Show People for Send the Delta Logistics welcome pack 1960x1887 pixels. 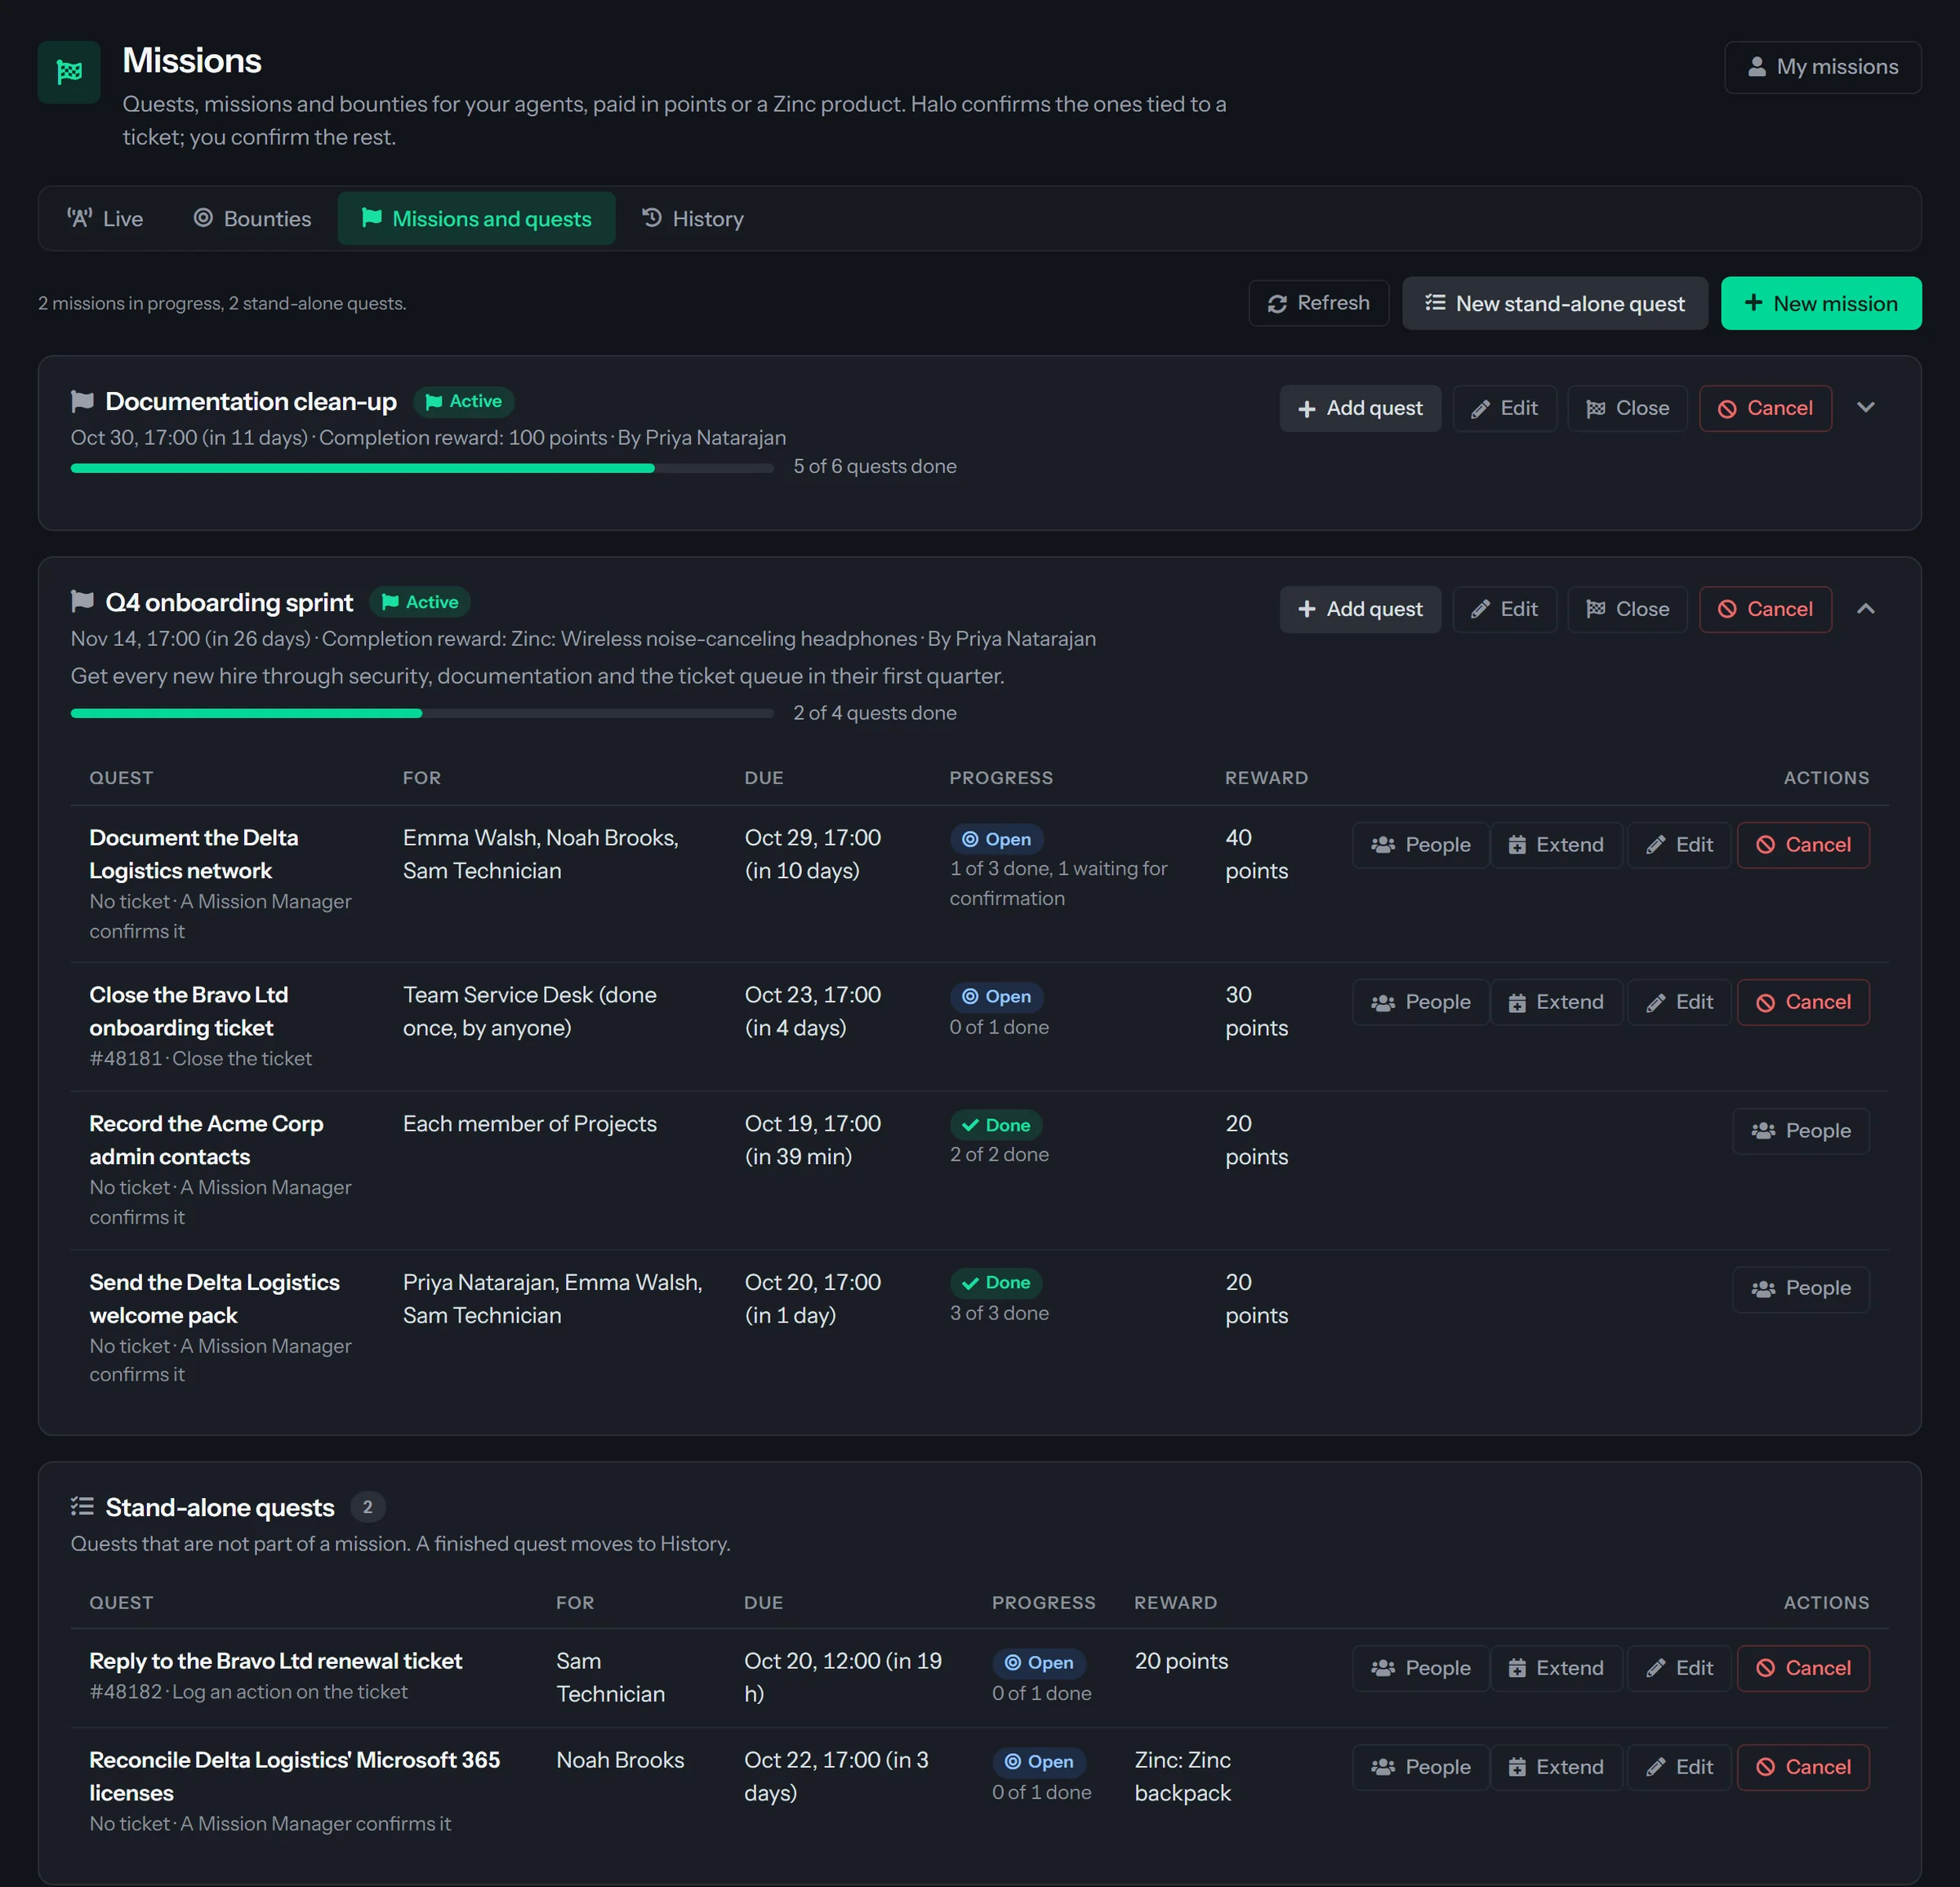[1800, 1288]
